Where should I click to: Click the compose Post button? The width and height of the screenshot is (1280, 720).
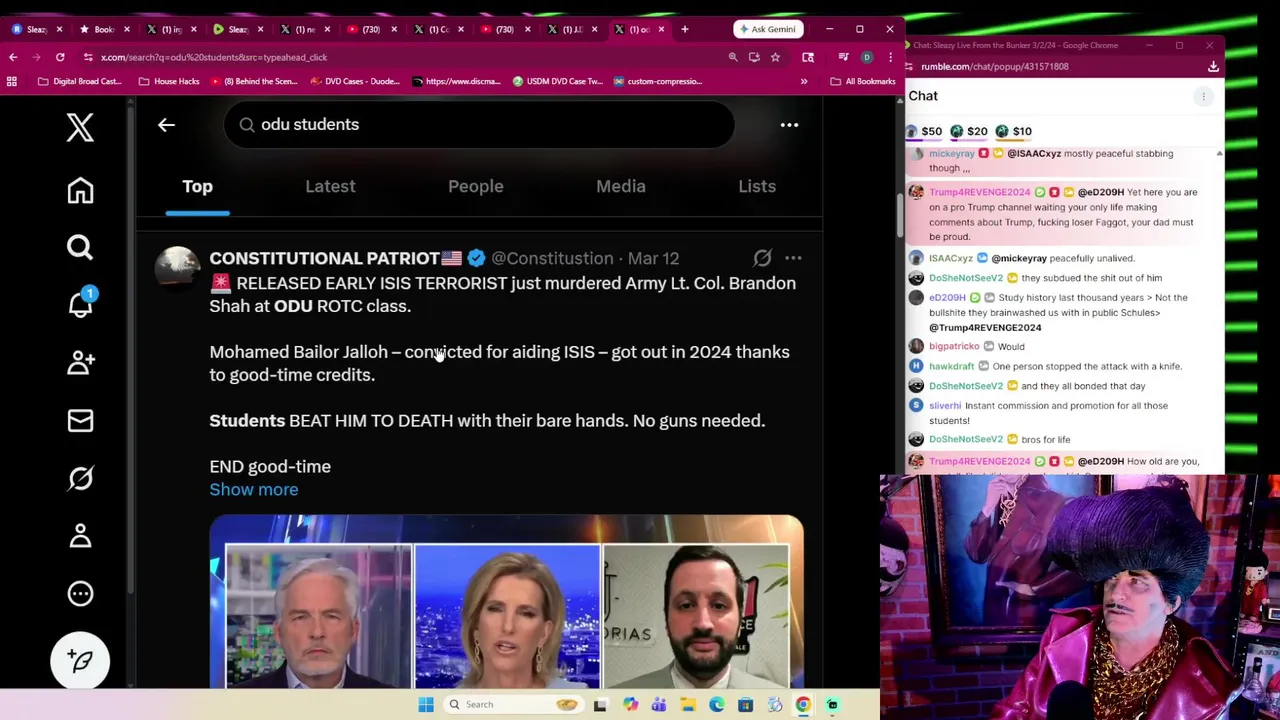[80, 661]
